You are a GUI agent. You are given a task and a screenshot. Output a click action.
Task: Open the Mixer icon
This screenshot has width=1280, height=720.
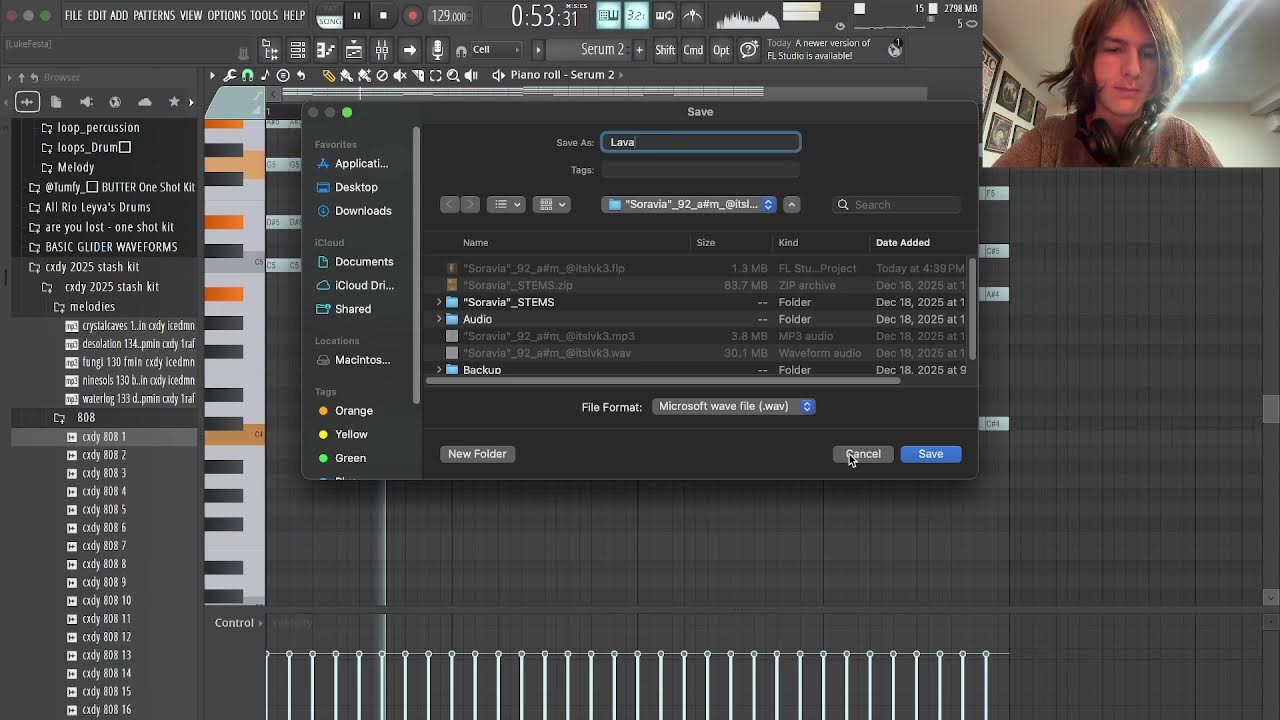pyautogui.click(x=381, y=50)
